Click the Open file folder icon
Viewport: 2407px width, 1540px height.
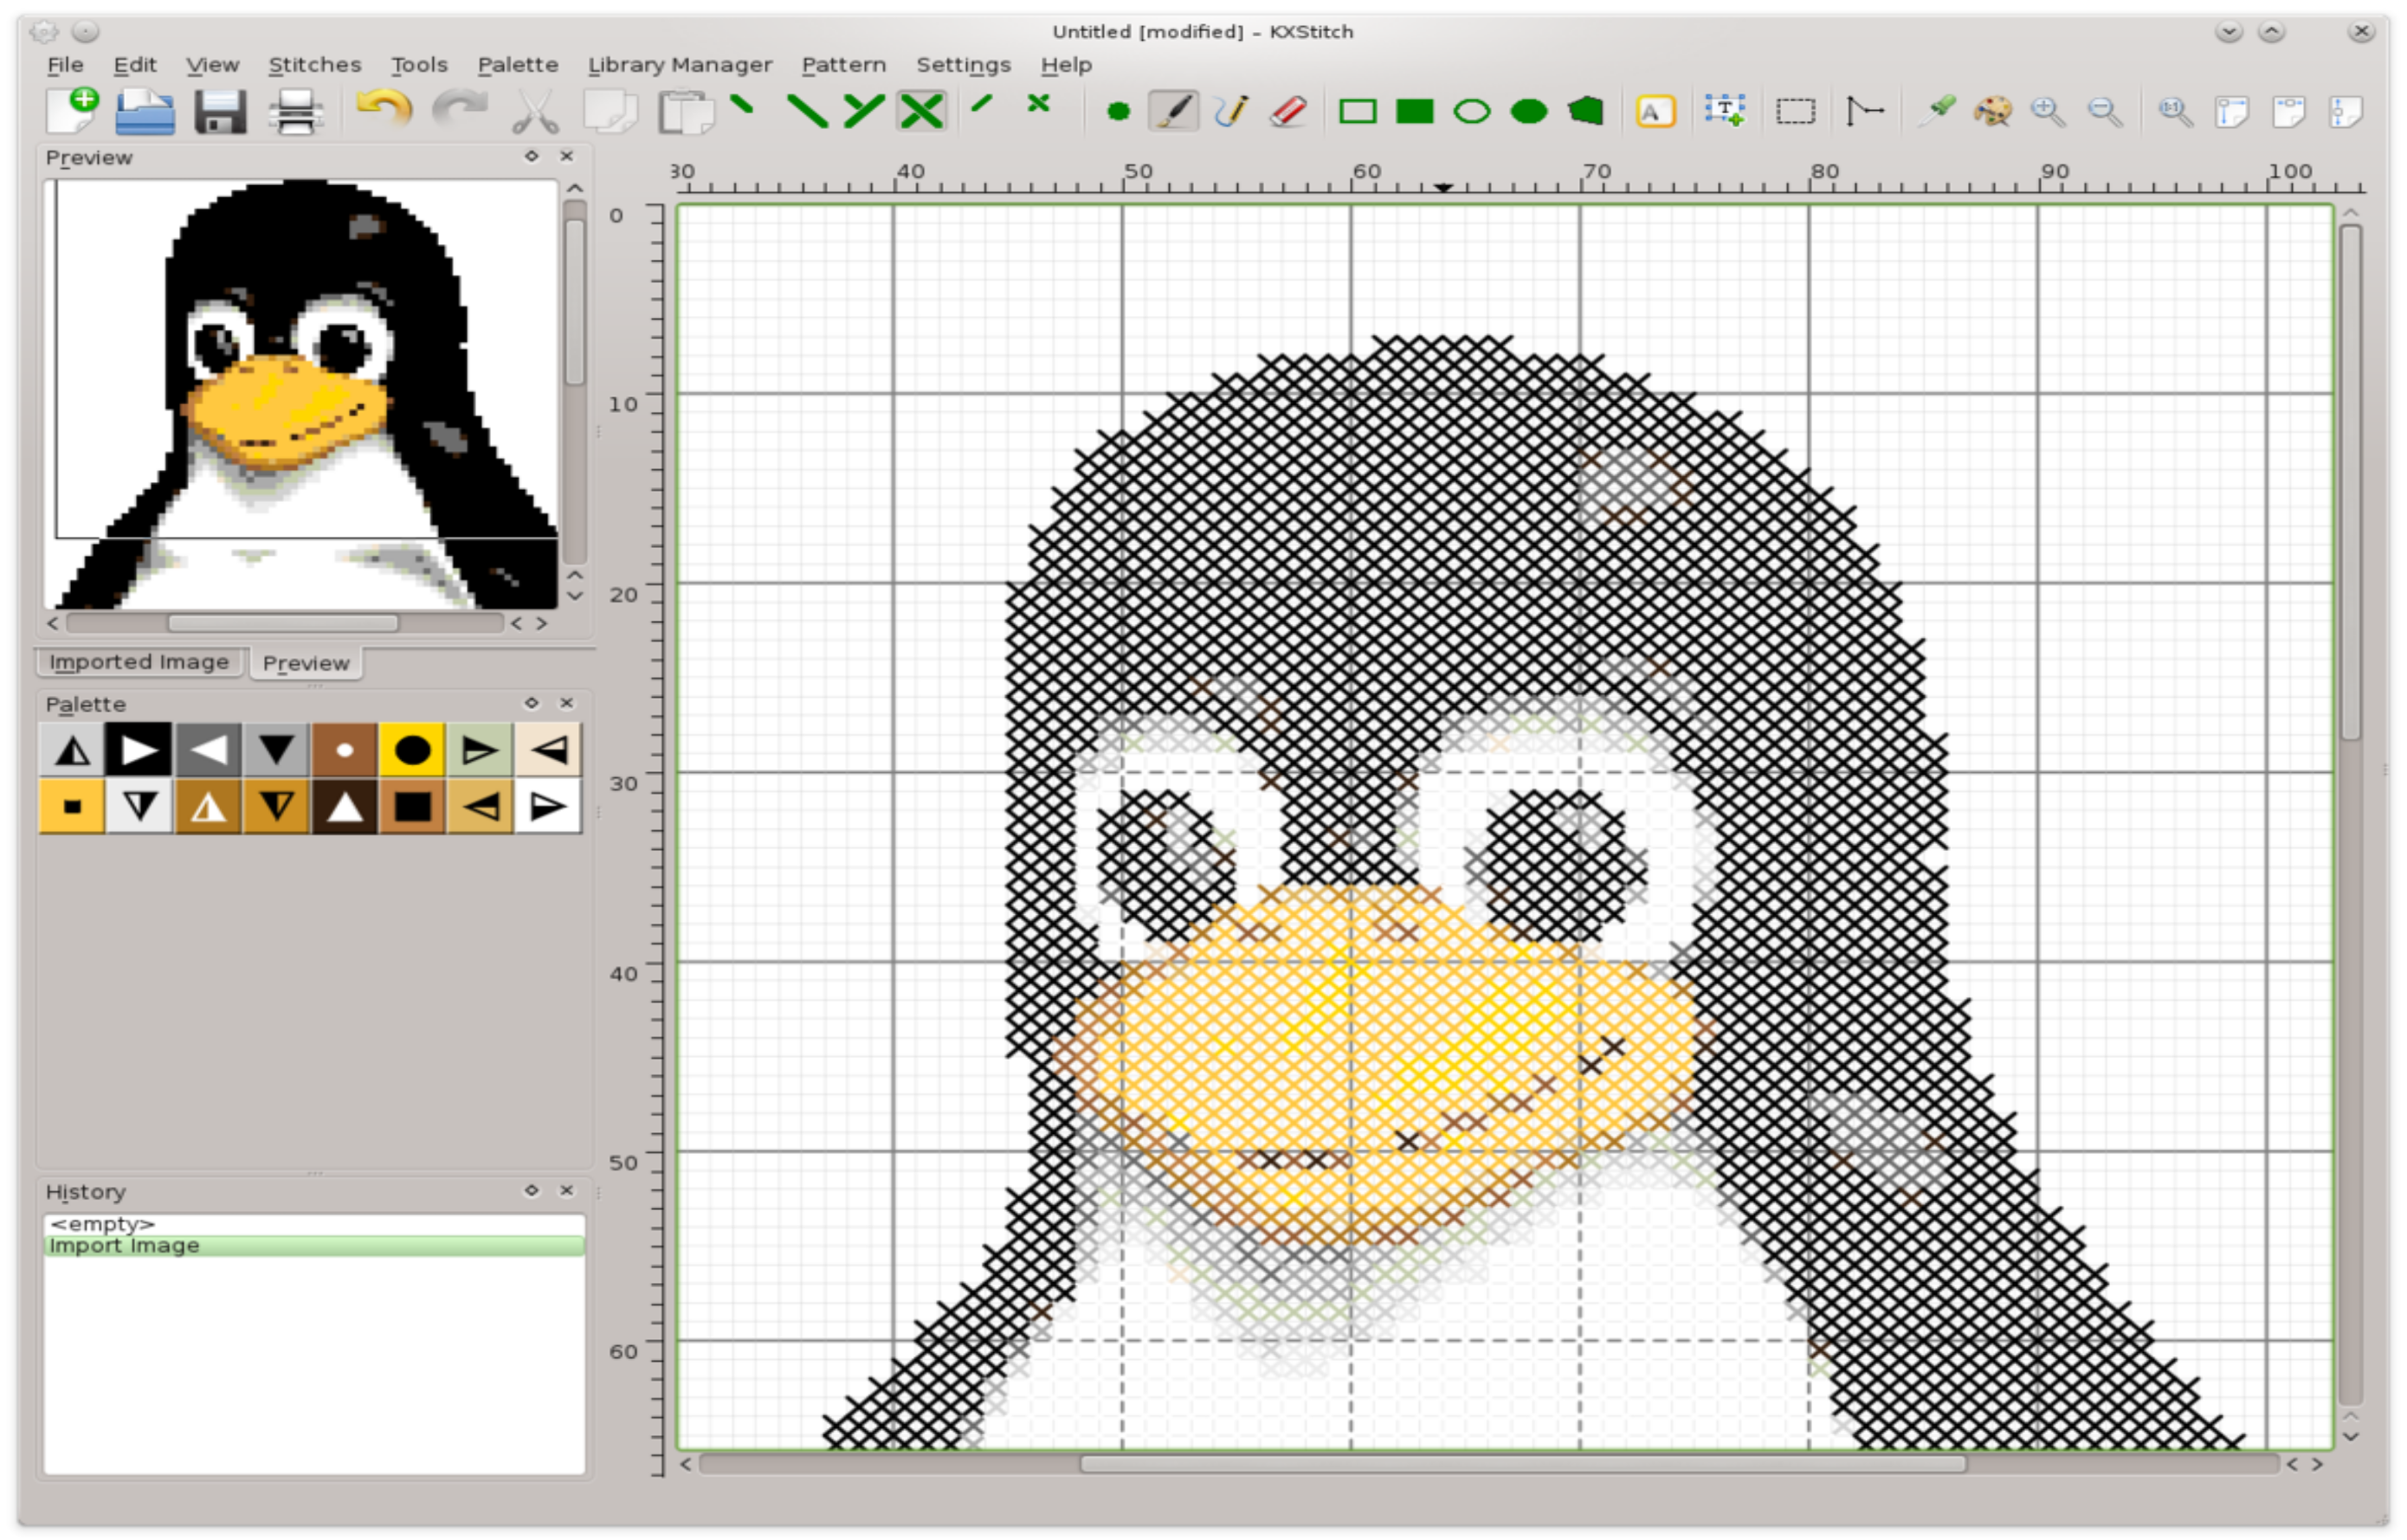pyautogui.click(x=145, y=111)
